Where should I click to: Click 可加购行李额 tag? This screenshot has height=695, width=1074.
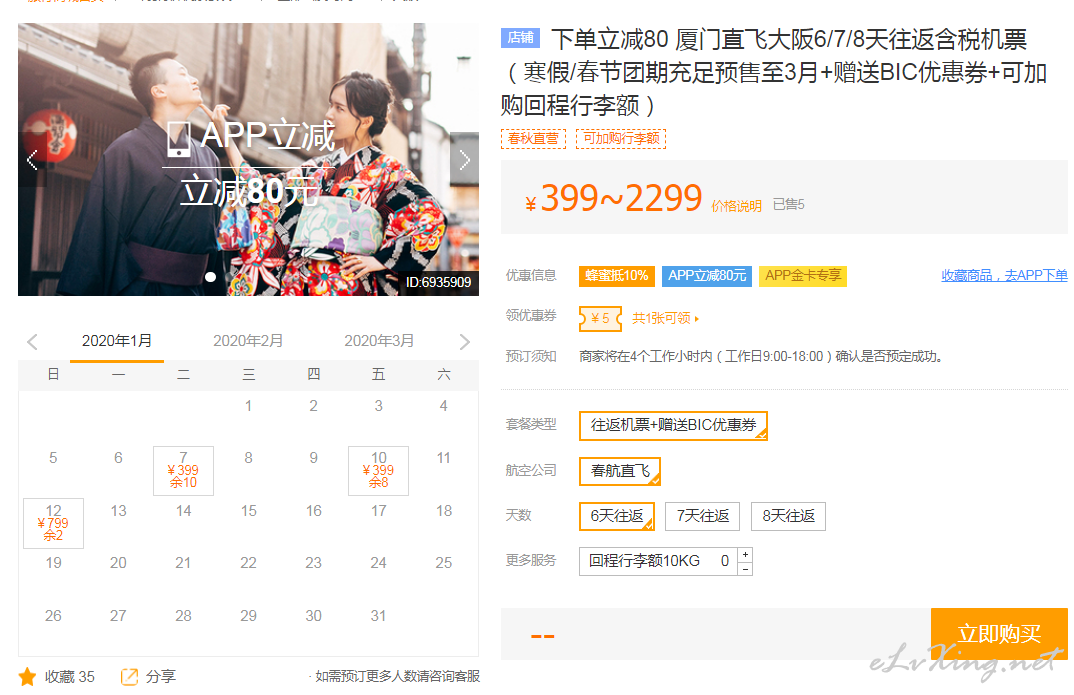[x=621, y=138]
